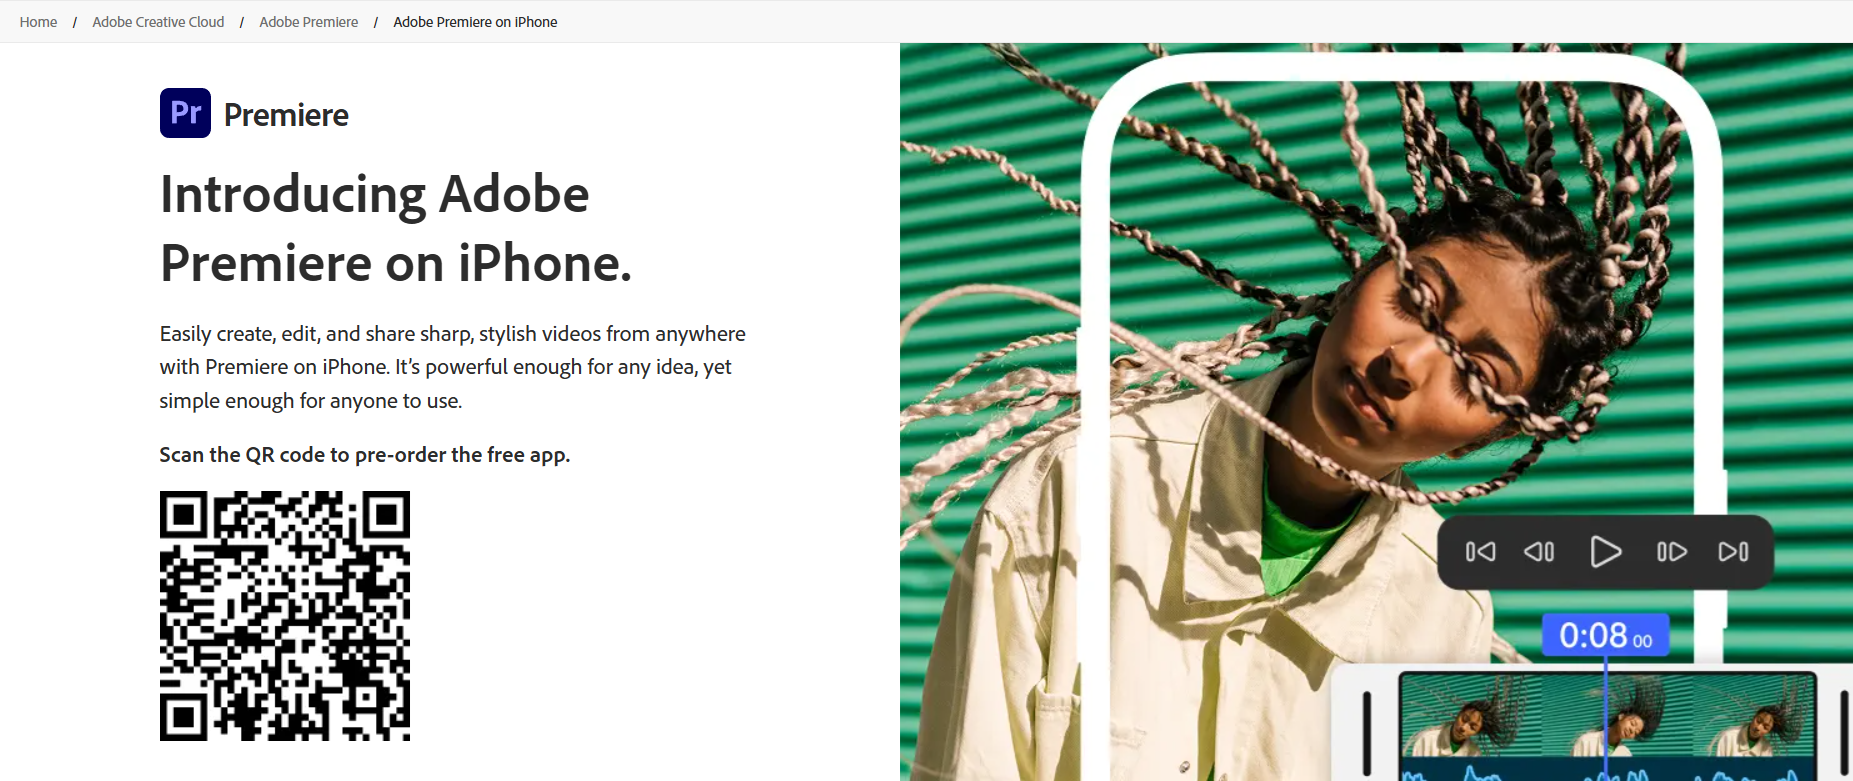Go to the Adobe Premiere breadcrumb link
Screen dimensions: 1853x781
(x=308, y=22)
